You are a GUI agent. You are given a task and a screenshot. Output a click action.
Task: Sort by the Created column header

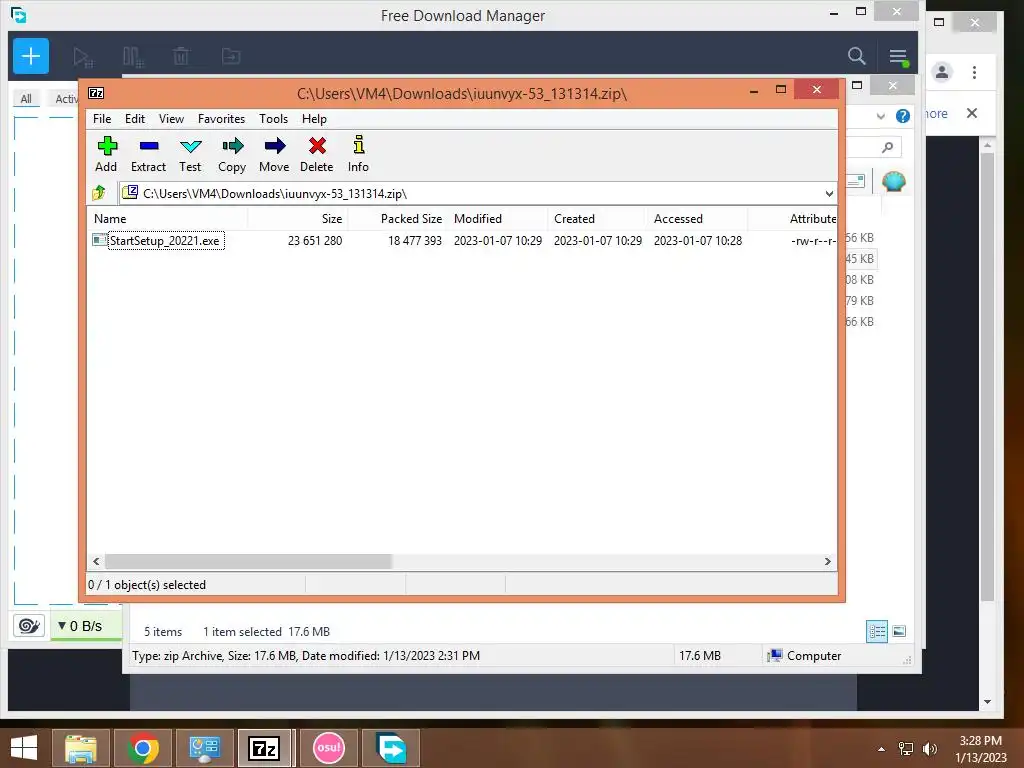tap(597, 219)
